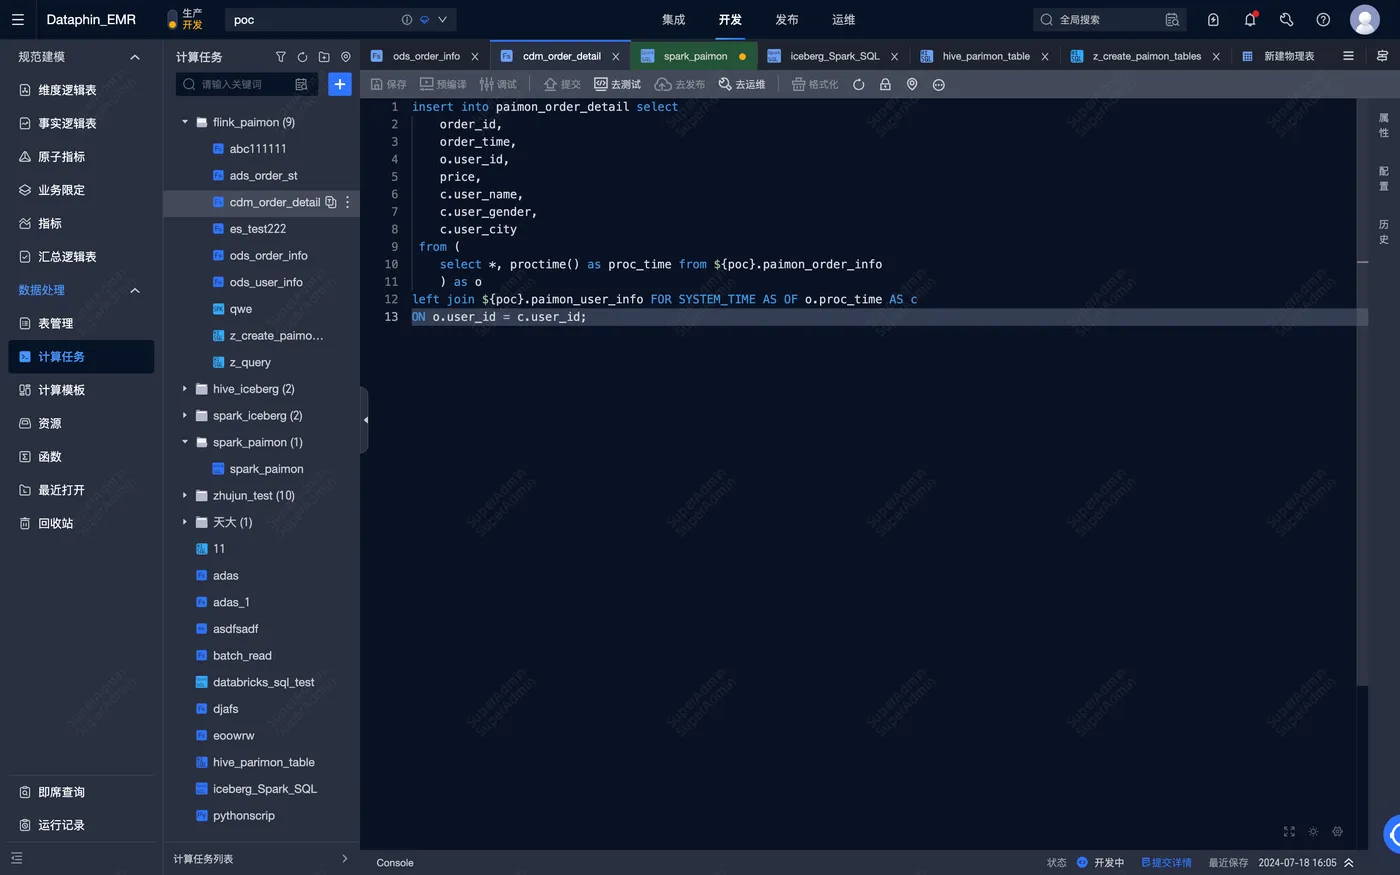Collapse the task tree panel handle
The width and height of the screenshot is (1400, 875).
coord(364,420)
